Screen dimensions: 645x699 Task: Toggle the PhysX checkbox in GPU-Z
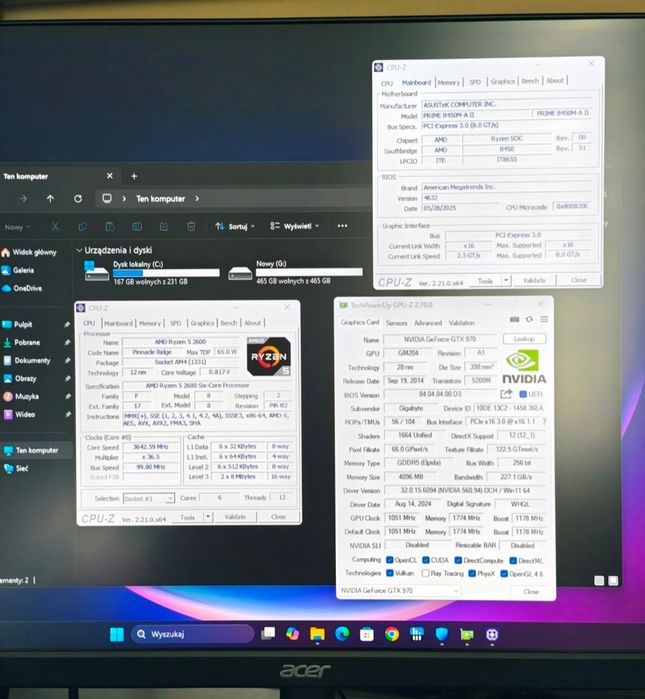(x=472, y=573)
